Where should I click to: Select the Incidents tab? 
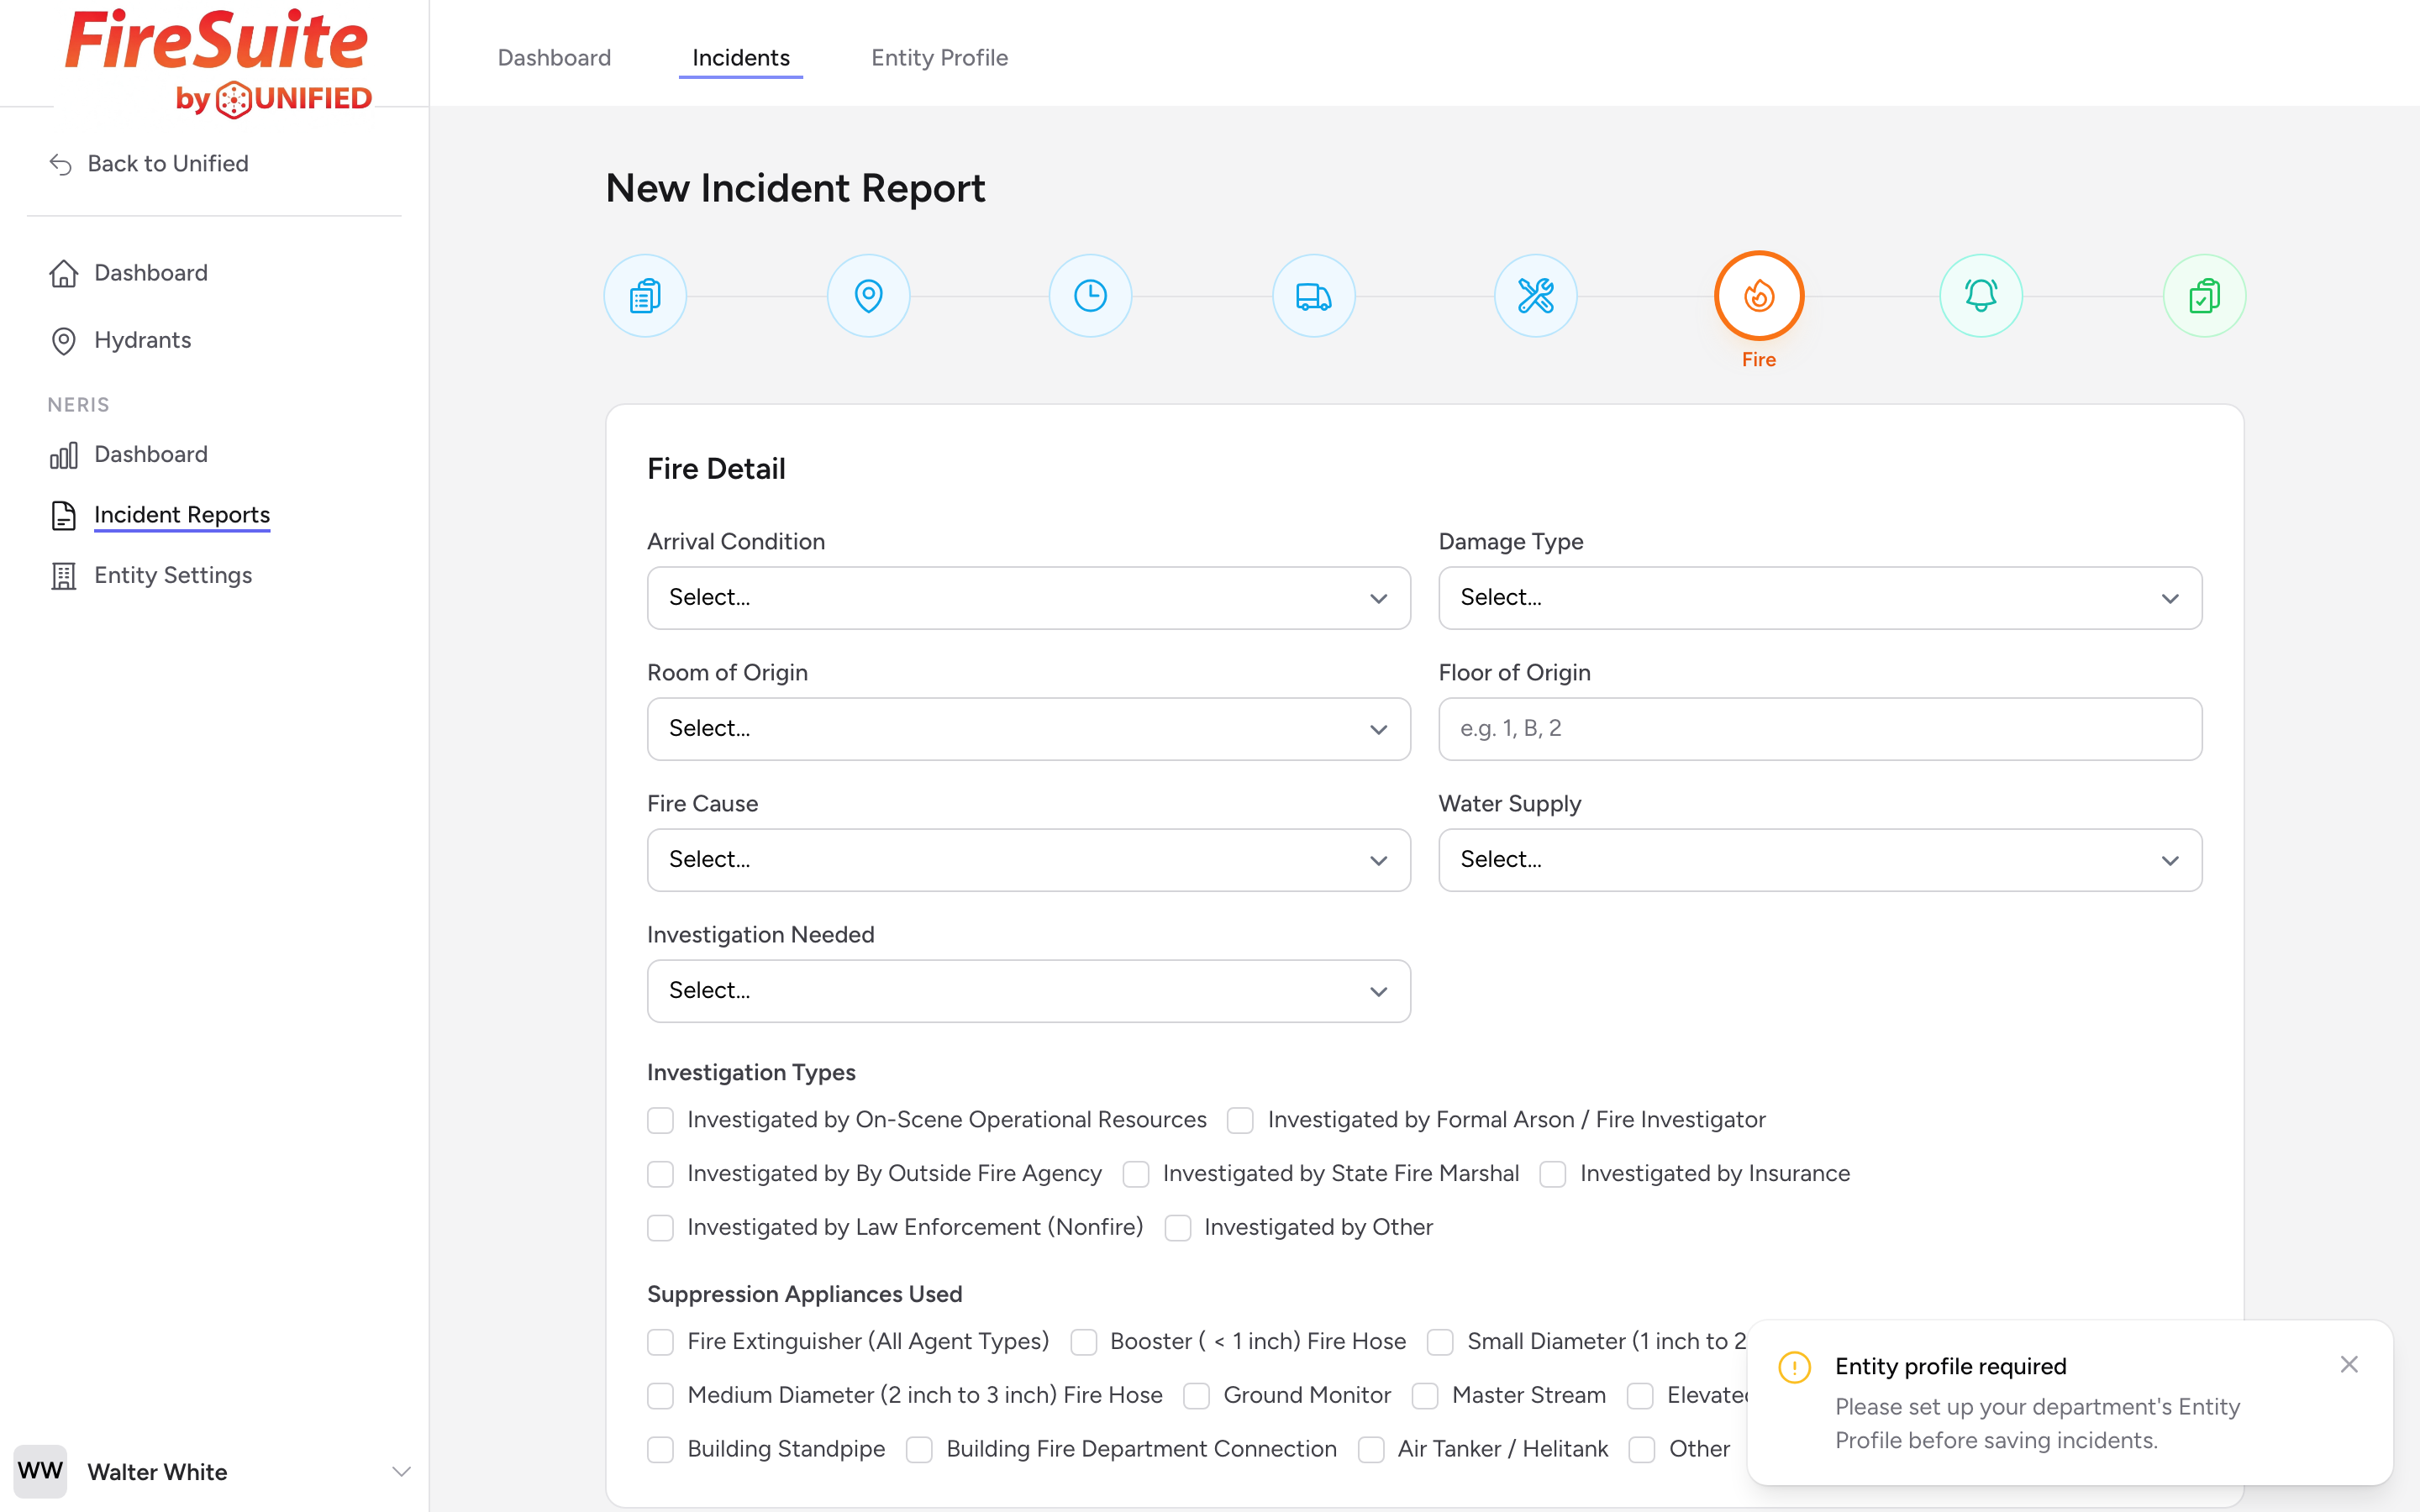[740, 58]
